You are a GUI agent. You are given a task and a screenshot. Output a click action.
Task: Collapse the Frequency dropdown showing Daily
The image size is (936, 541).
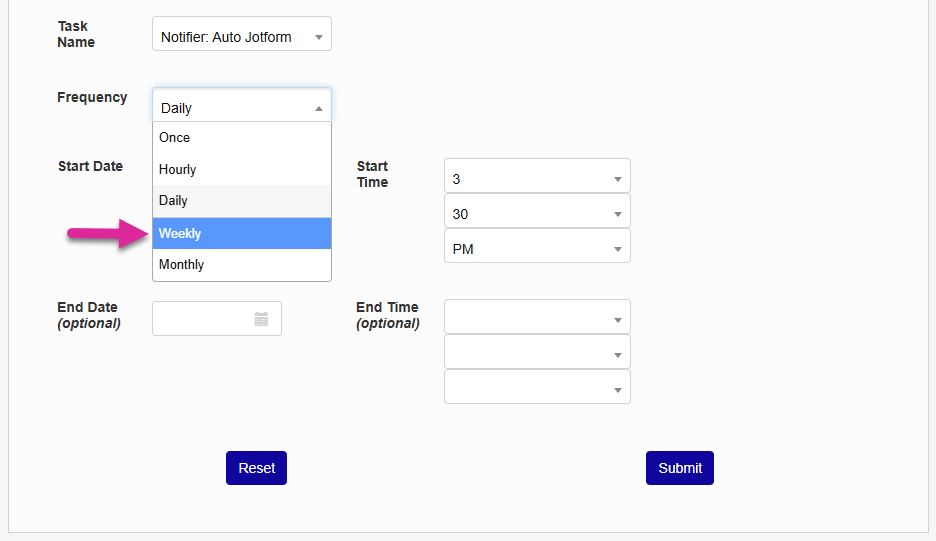[242, 106]
